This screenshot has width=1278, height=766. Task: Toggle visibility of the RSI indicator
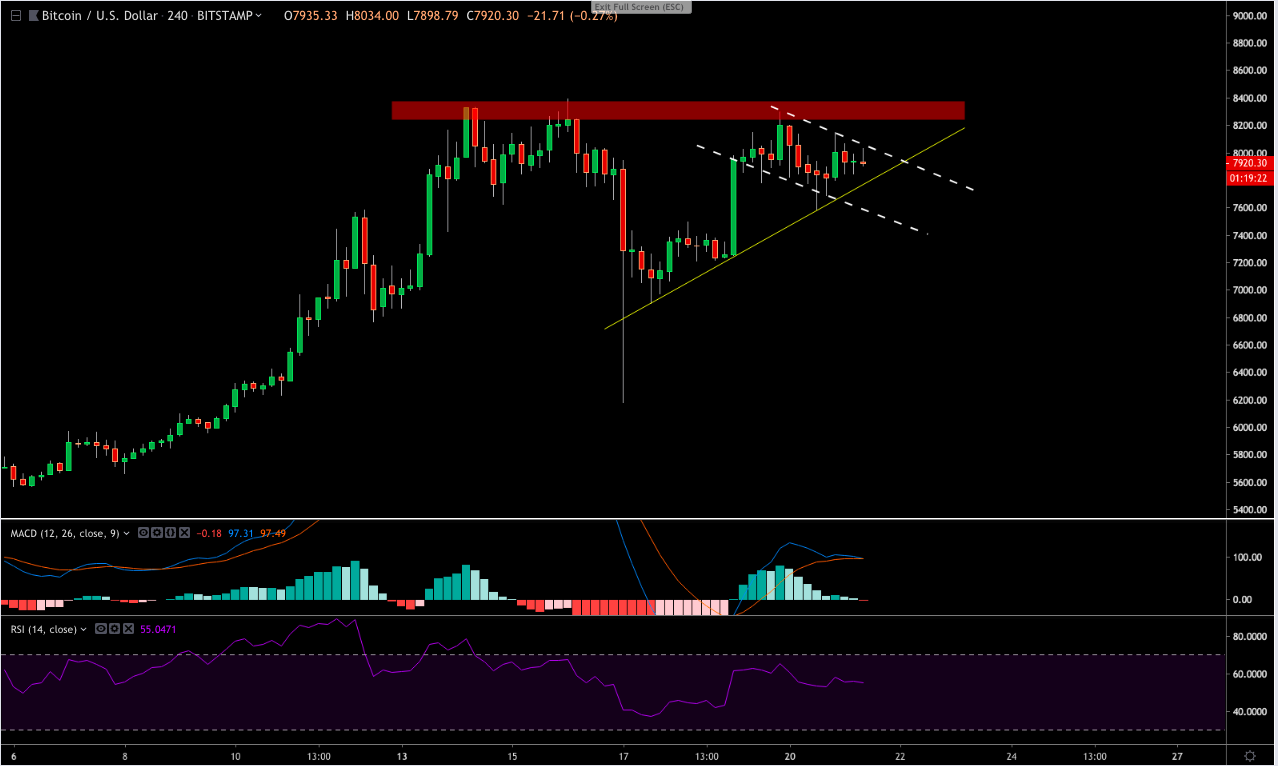pos(101,627)
